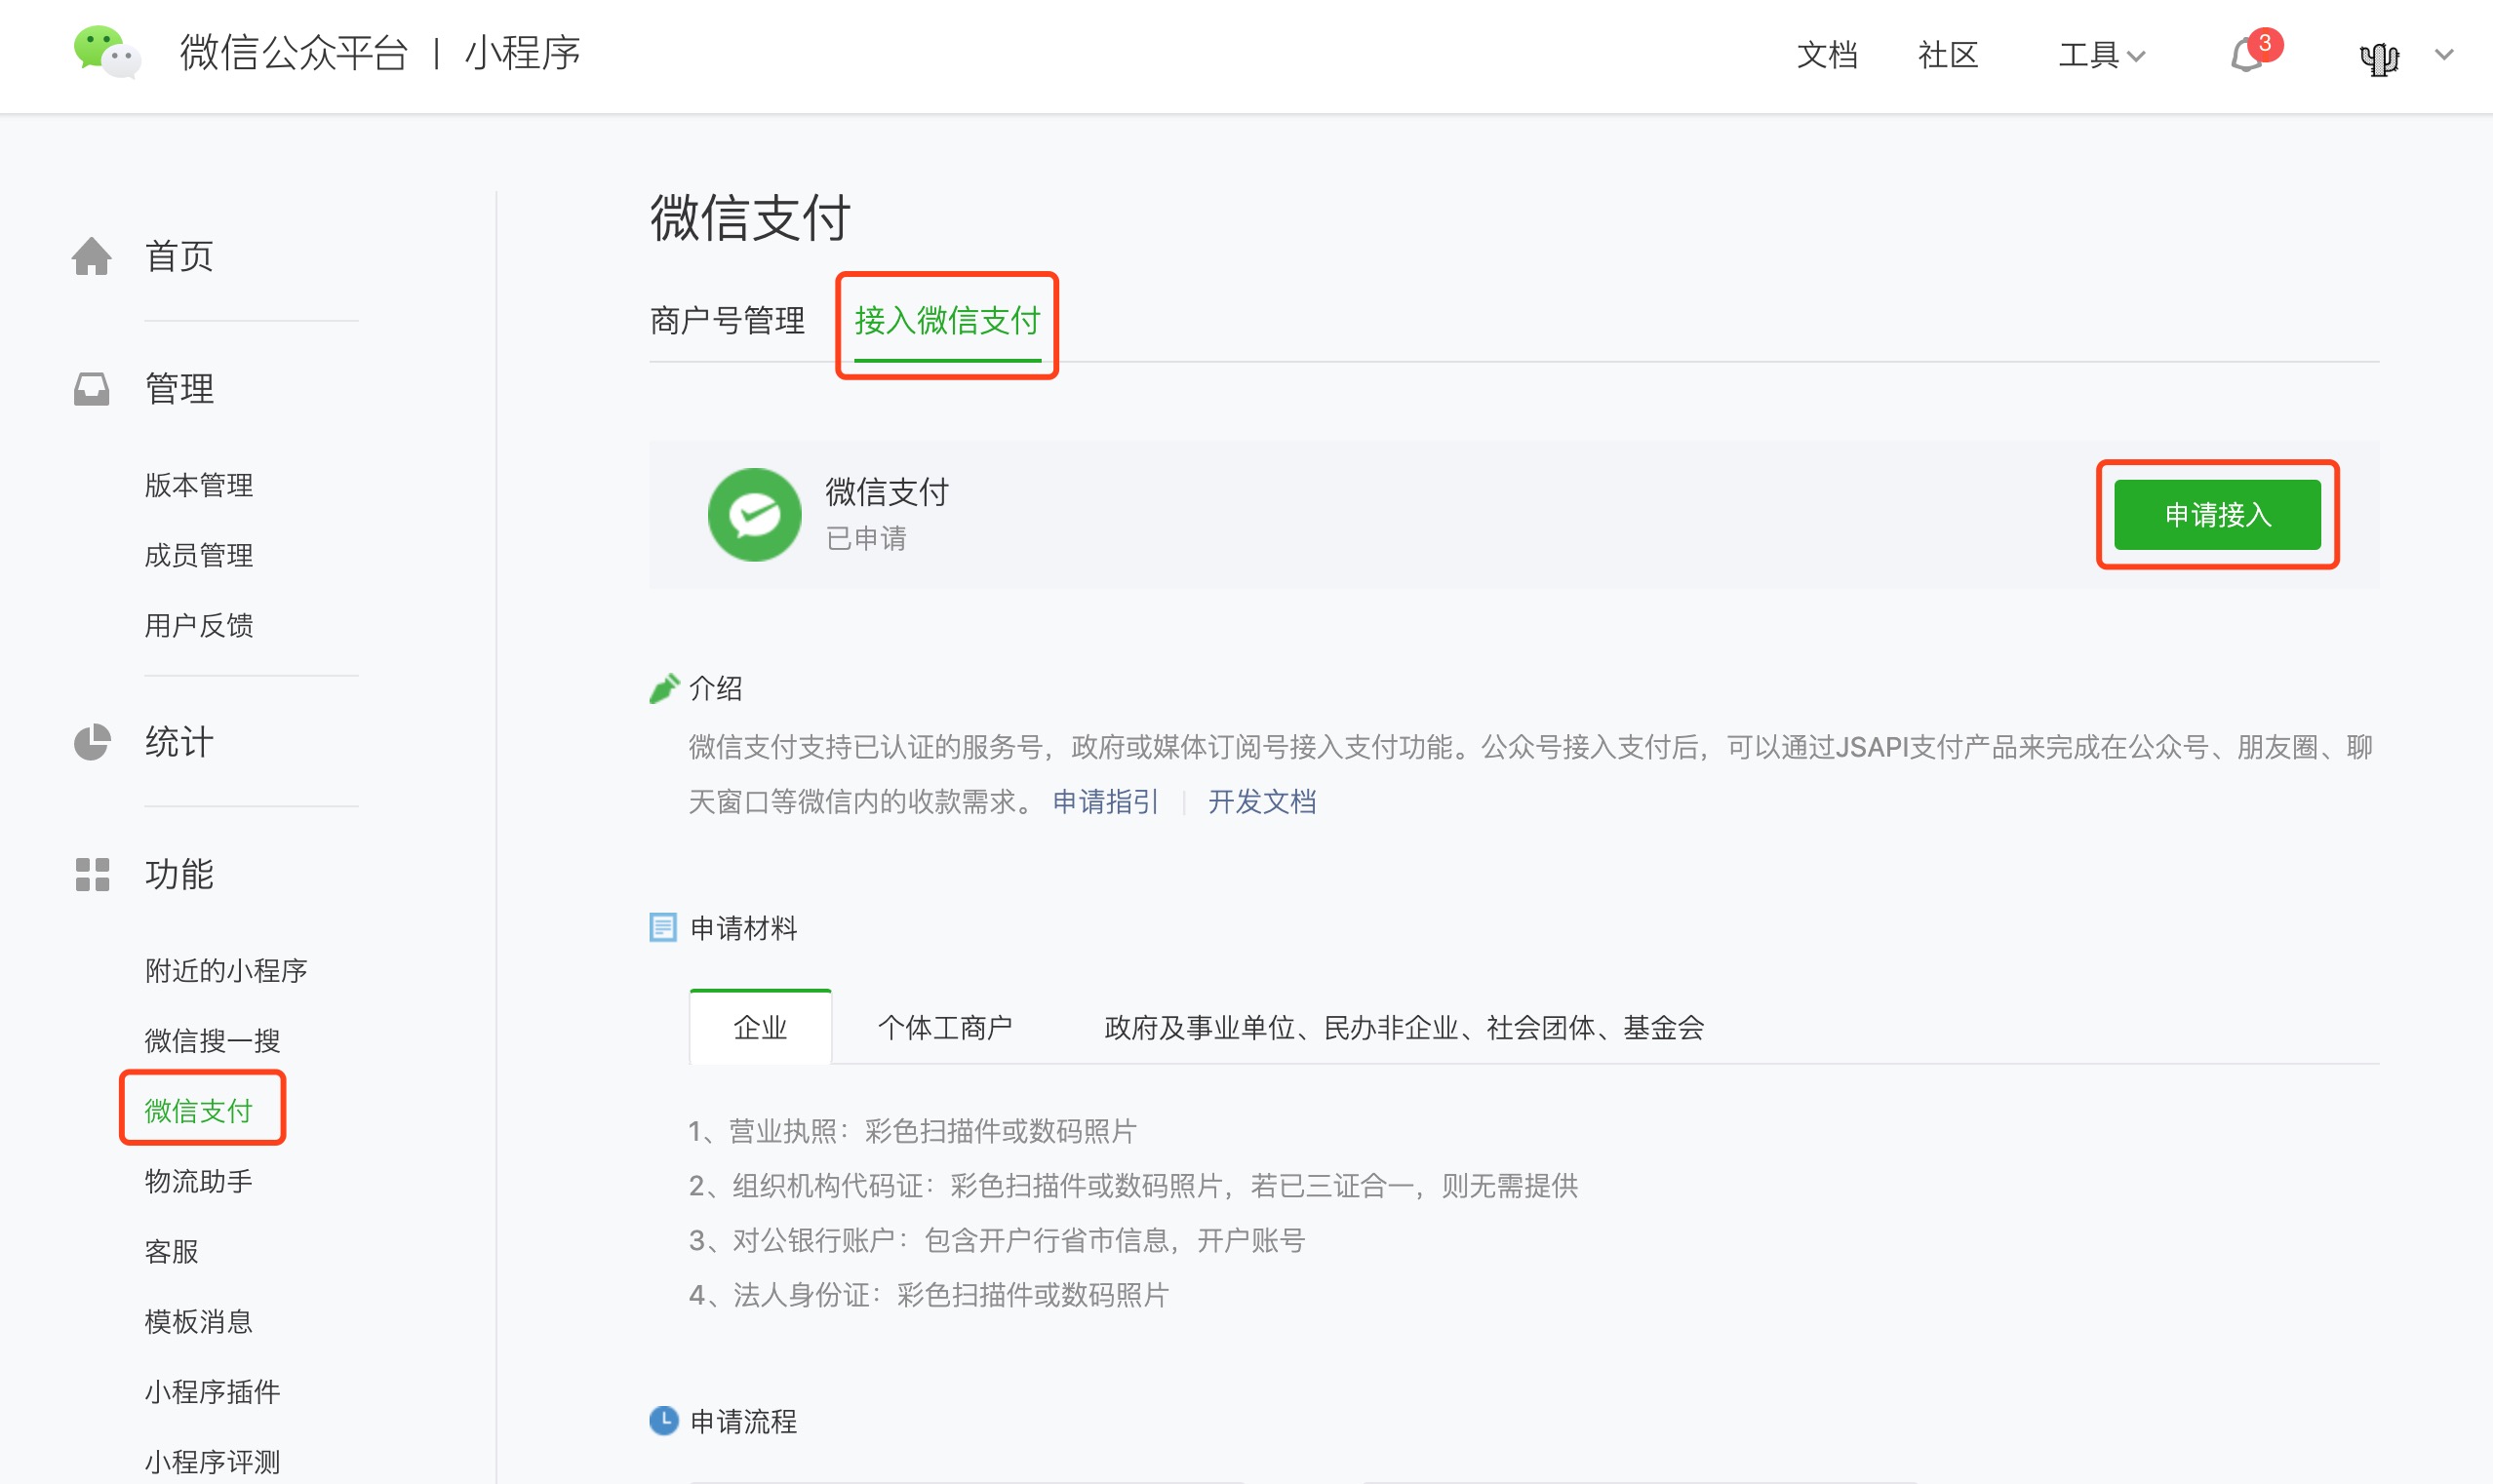The height and width of the screenshot is (1484, 2493).
Task: Click the 功能 section header
Action: (179, 874)
